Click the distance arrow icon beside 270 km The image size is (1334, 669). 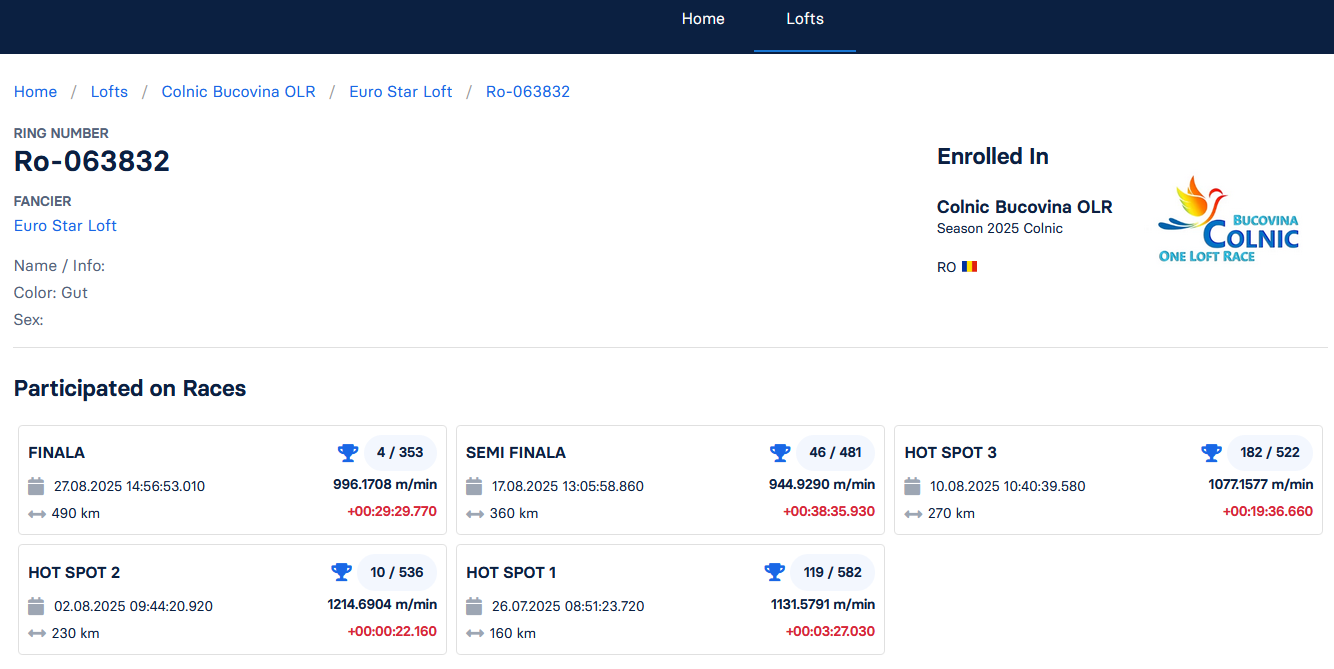pos(913,514)
